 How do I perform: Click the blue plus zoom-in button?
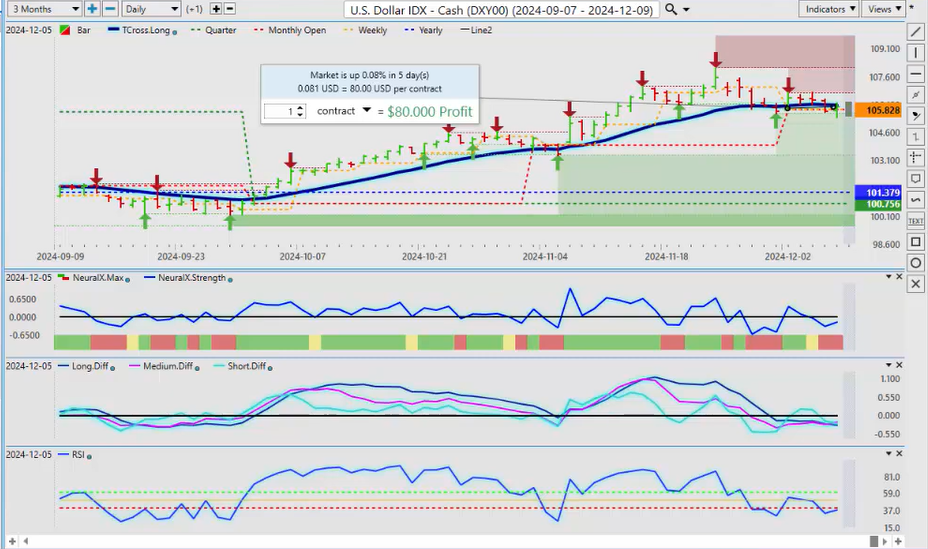(92, 9)
